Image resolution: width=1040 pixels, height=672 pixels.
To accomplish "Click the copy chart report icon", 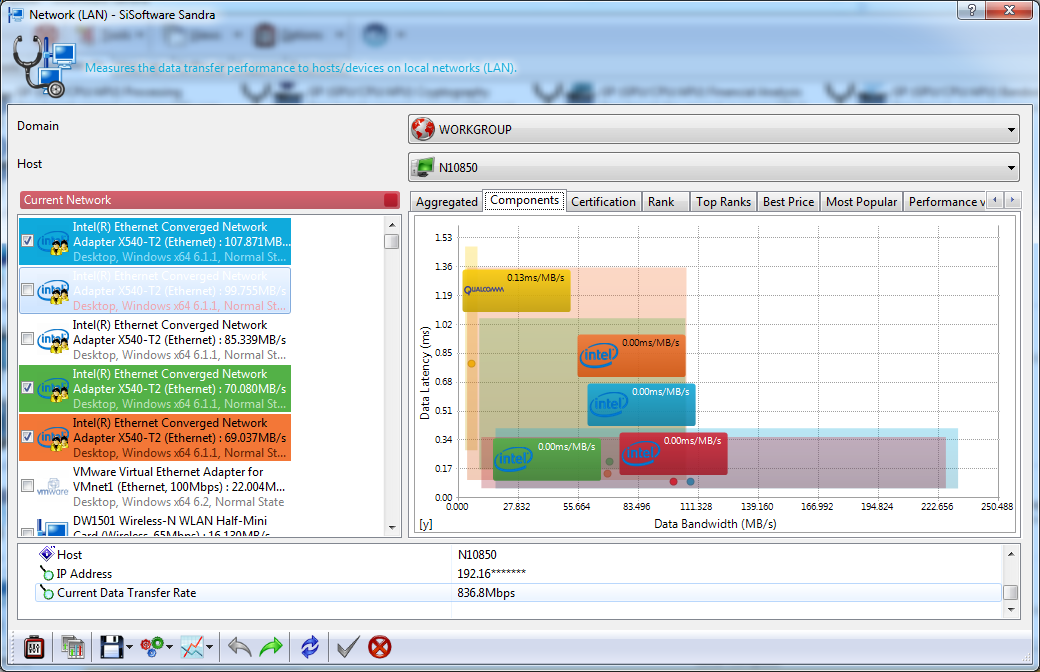I will [72, 647].
